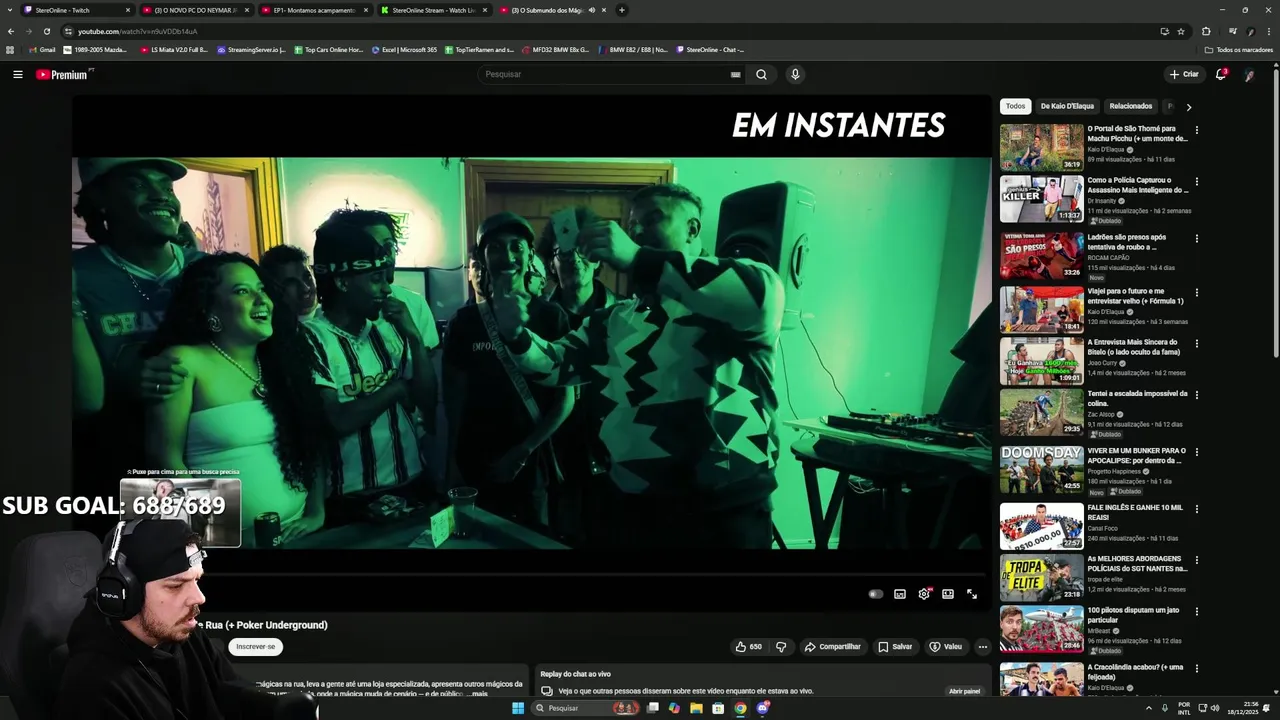The width and height of the screenshot is (1280, 720).
Task: Open the player settings gear
Action: coord(924,594)
